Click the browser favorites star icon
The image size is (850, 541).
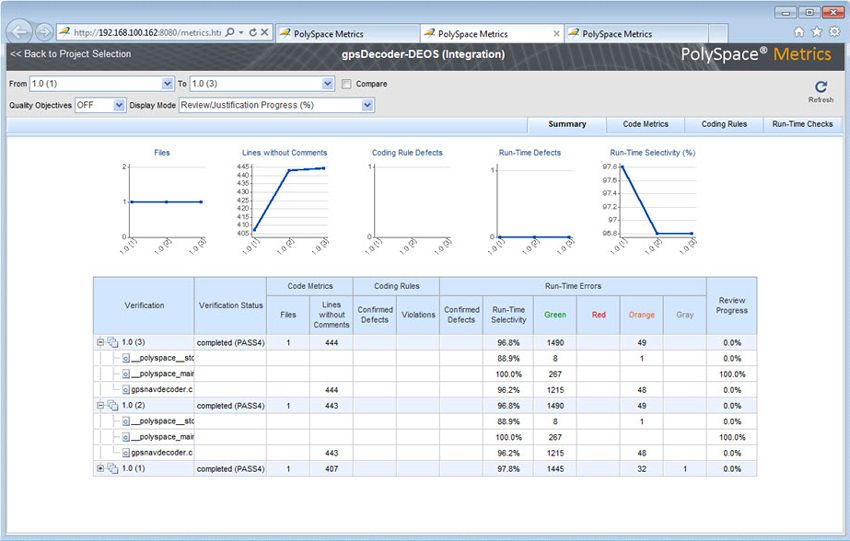tap(817, 32)
